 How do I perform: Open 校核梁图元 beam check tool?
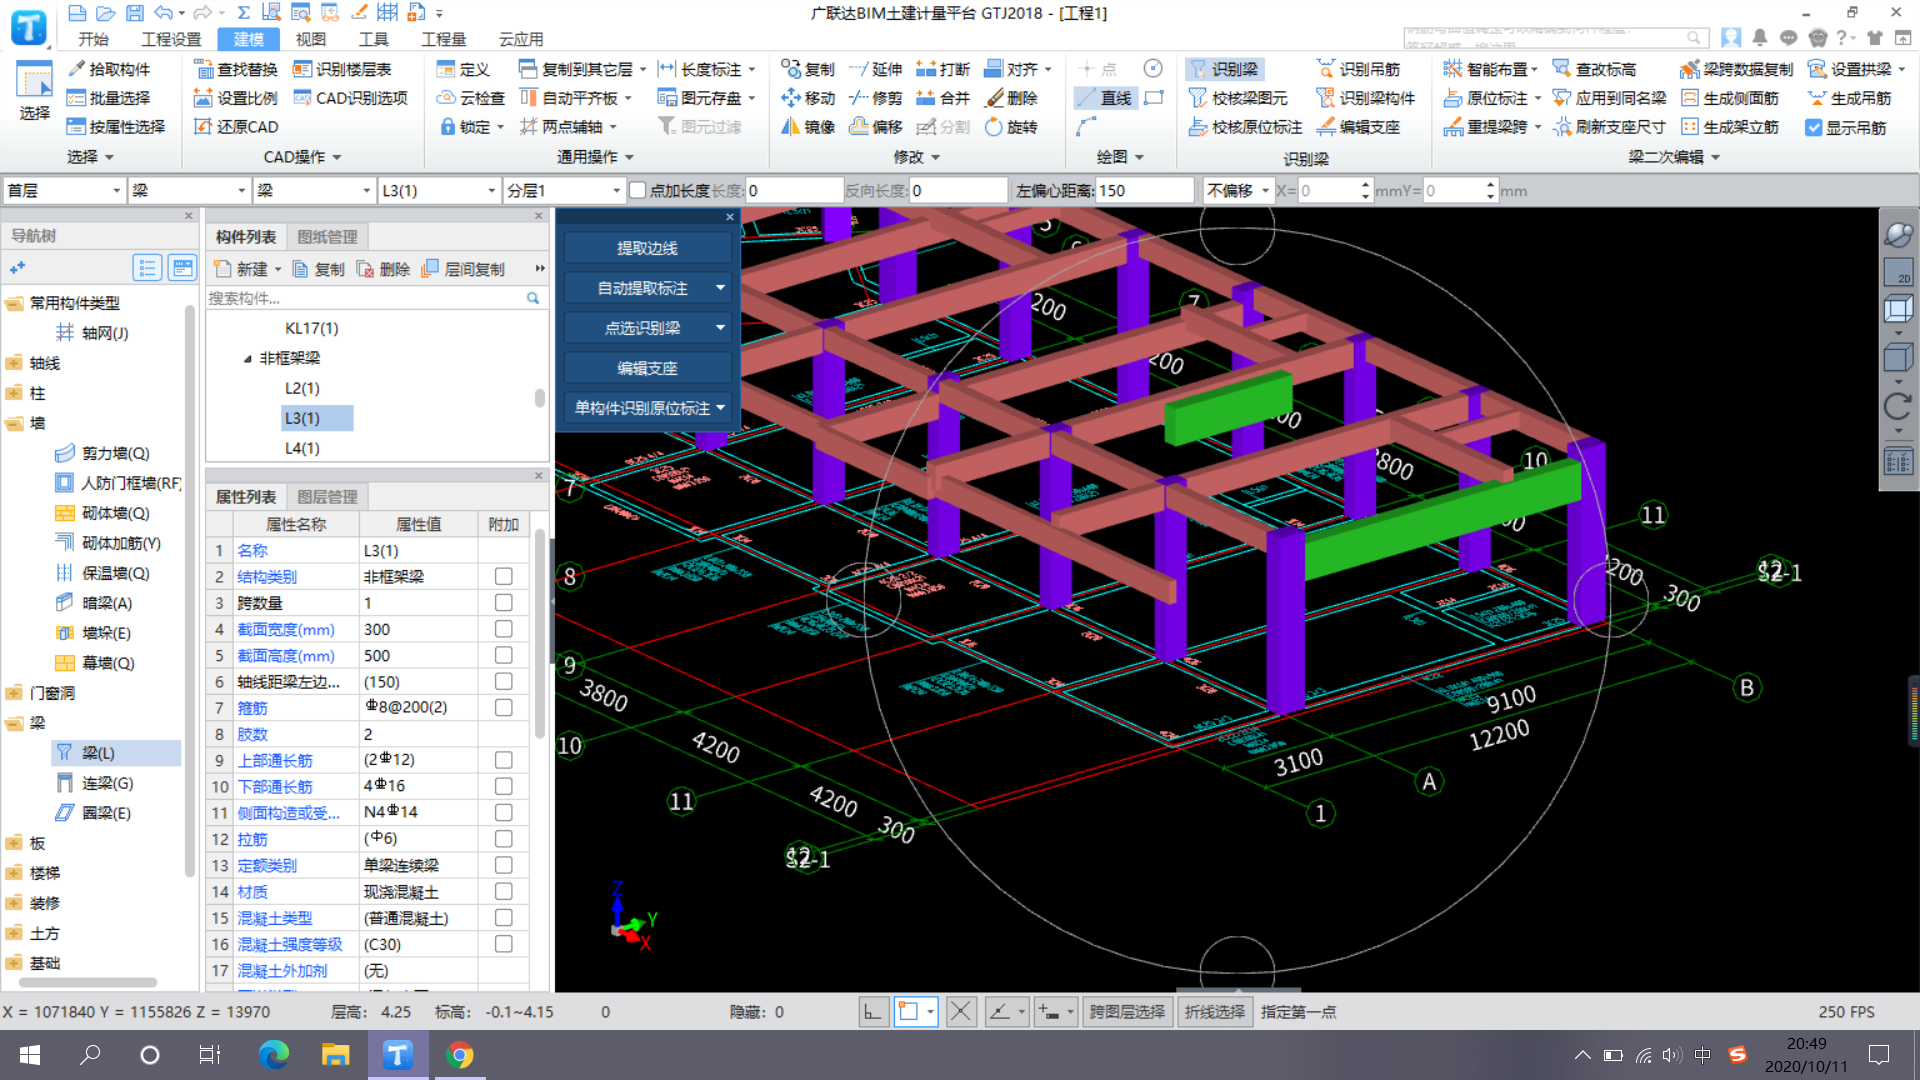pos(1238,98)
